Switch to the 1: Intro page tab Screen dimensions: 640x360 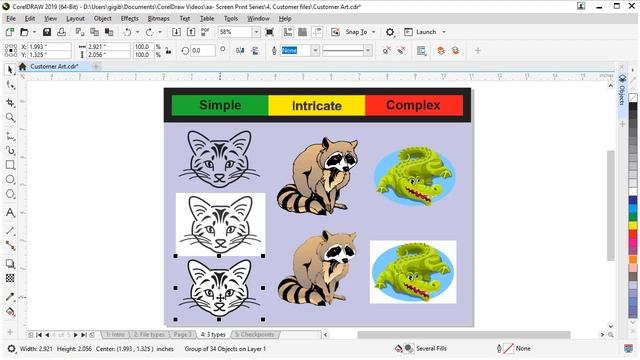(x=115, y=334)
